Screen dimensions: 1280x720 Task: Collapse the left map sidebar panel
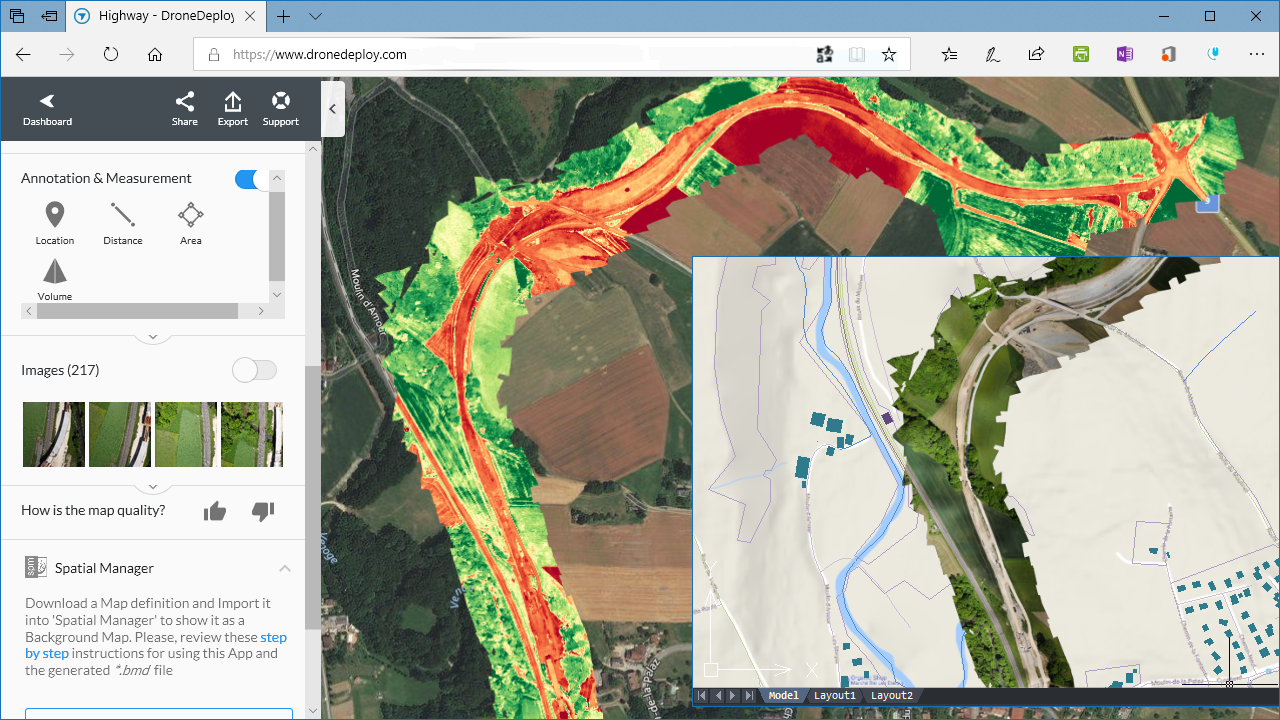[333, 109]
